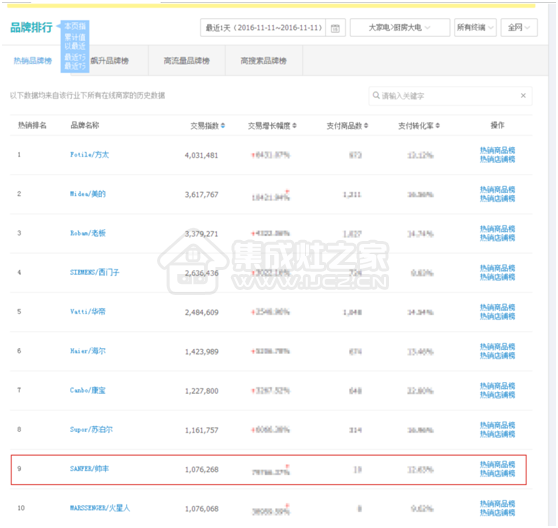Click the 热销排名 column header
558x528 pixels.
(x=32, y=125)
